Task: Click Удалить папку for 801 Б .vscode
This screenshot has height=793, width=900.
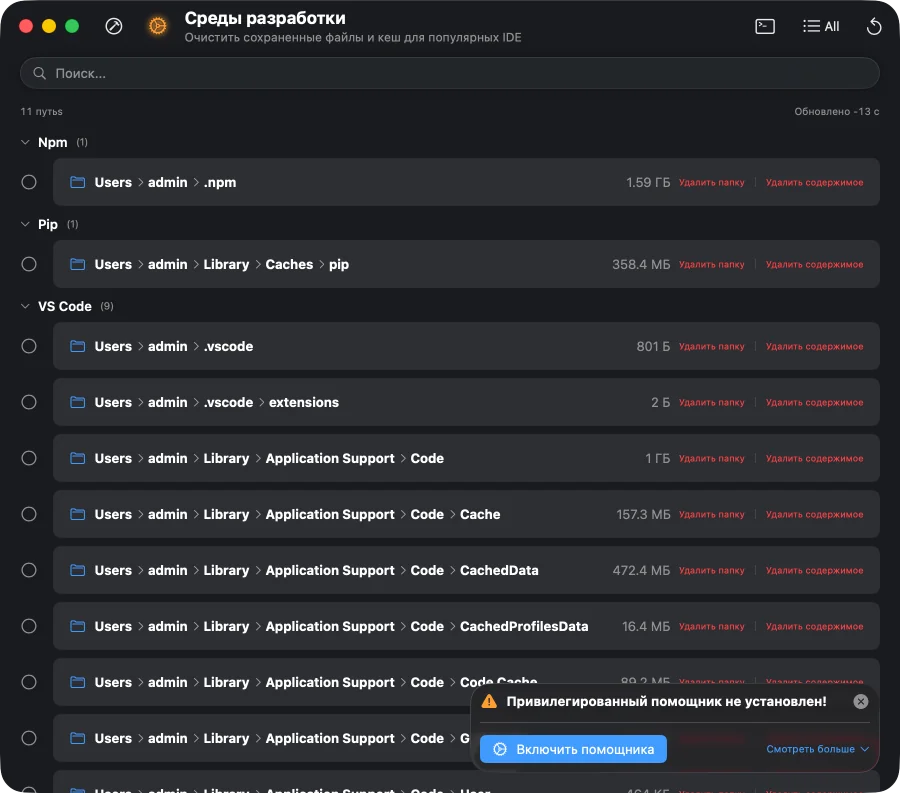Action: click(712, 347)
